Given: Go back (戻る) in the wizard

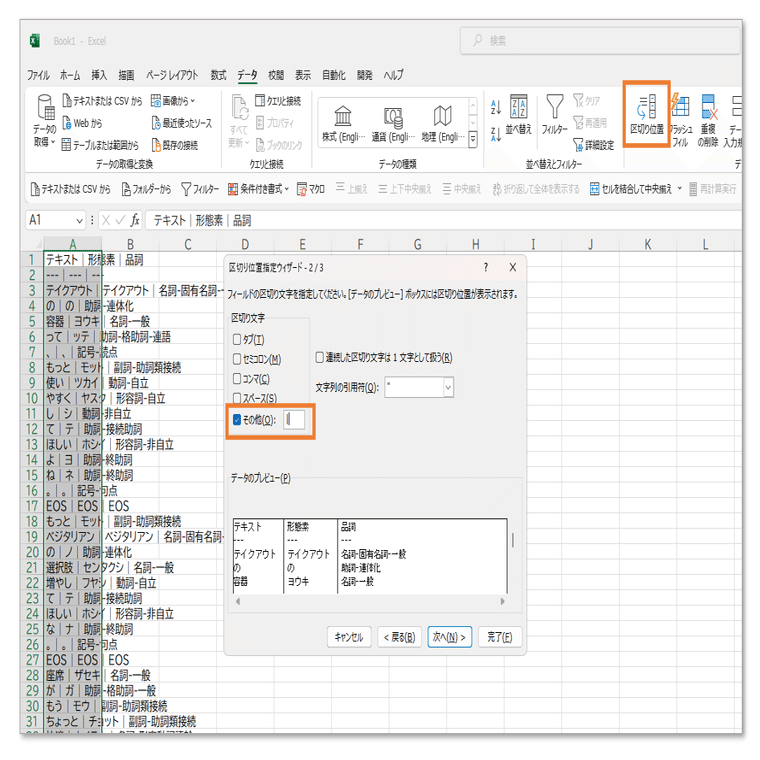Looking at the screenshot, I should tap(399, 637).
